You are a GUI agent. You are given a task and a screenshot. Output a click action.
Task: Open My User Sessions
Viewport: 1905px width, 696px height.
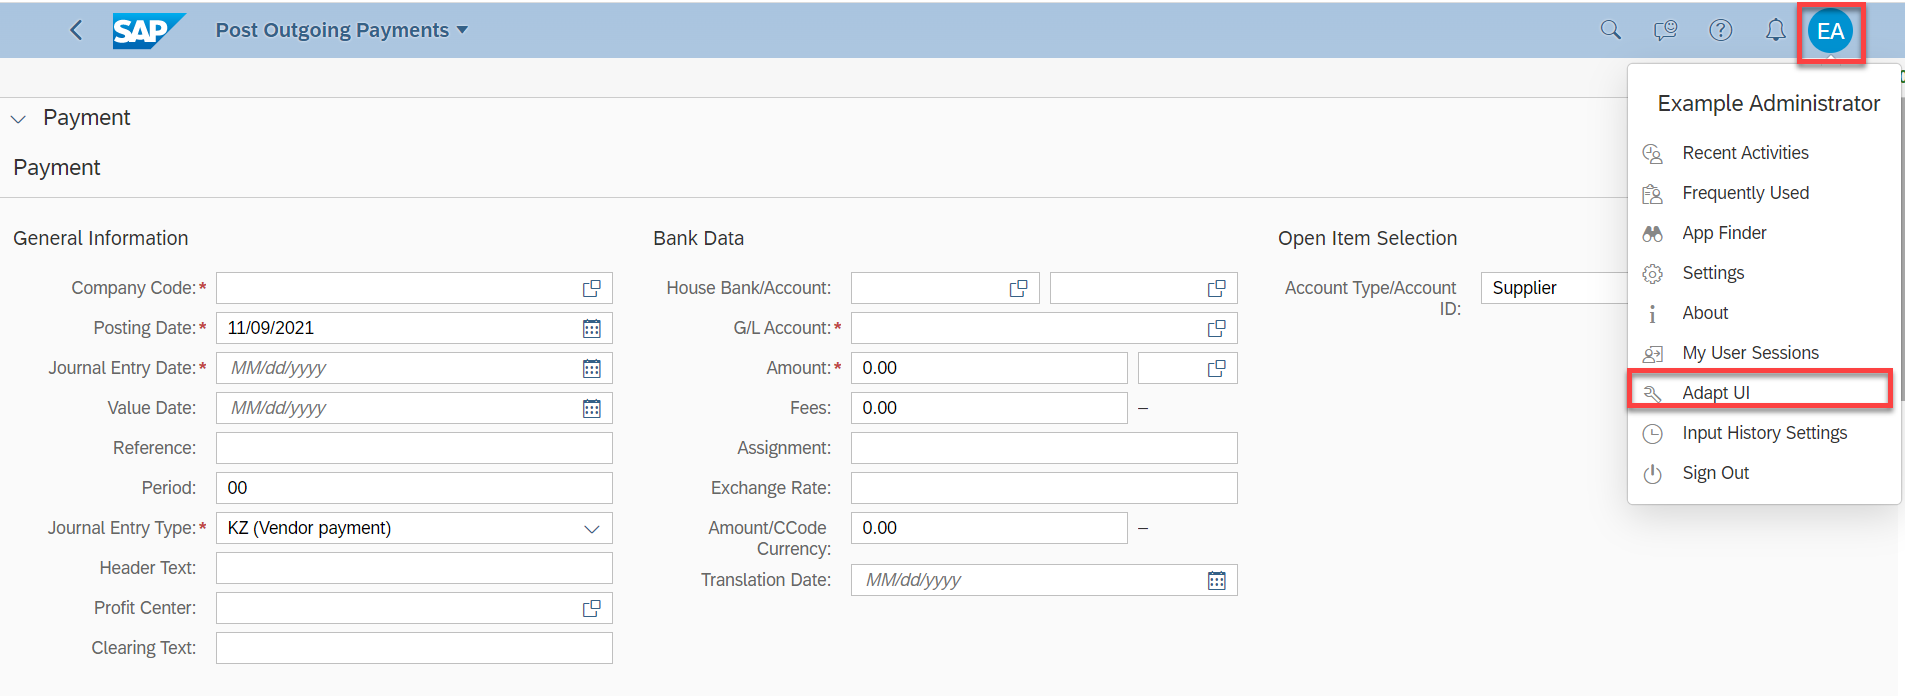coord(1764,353)
